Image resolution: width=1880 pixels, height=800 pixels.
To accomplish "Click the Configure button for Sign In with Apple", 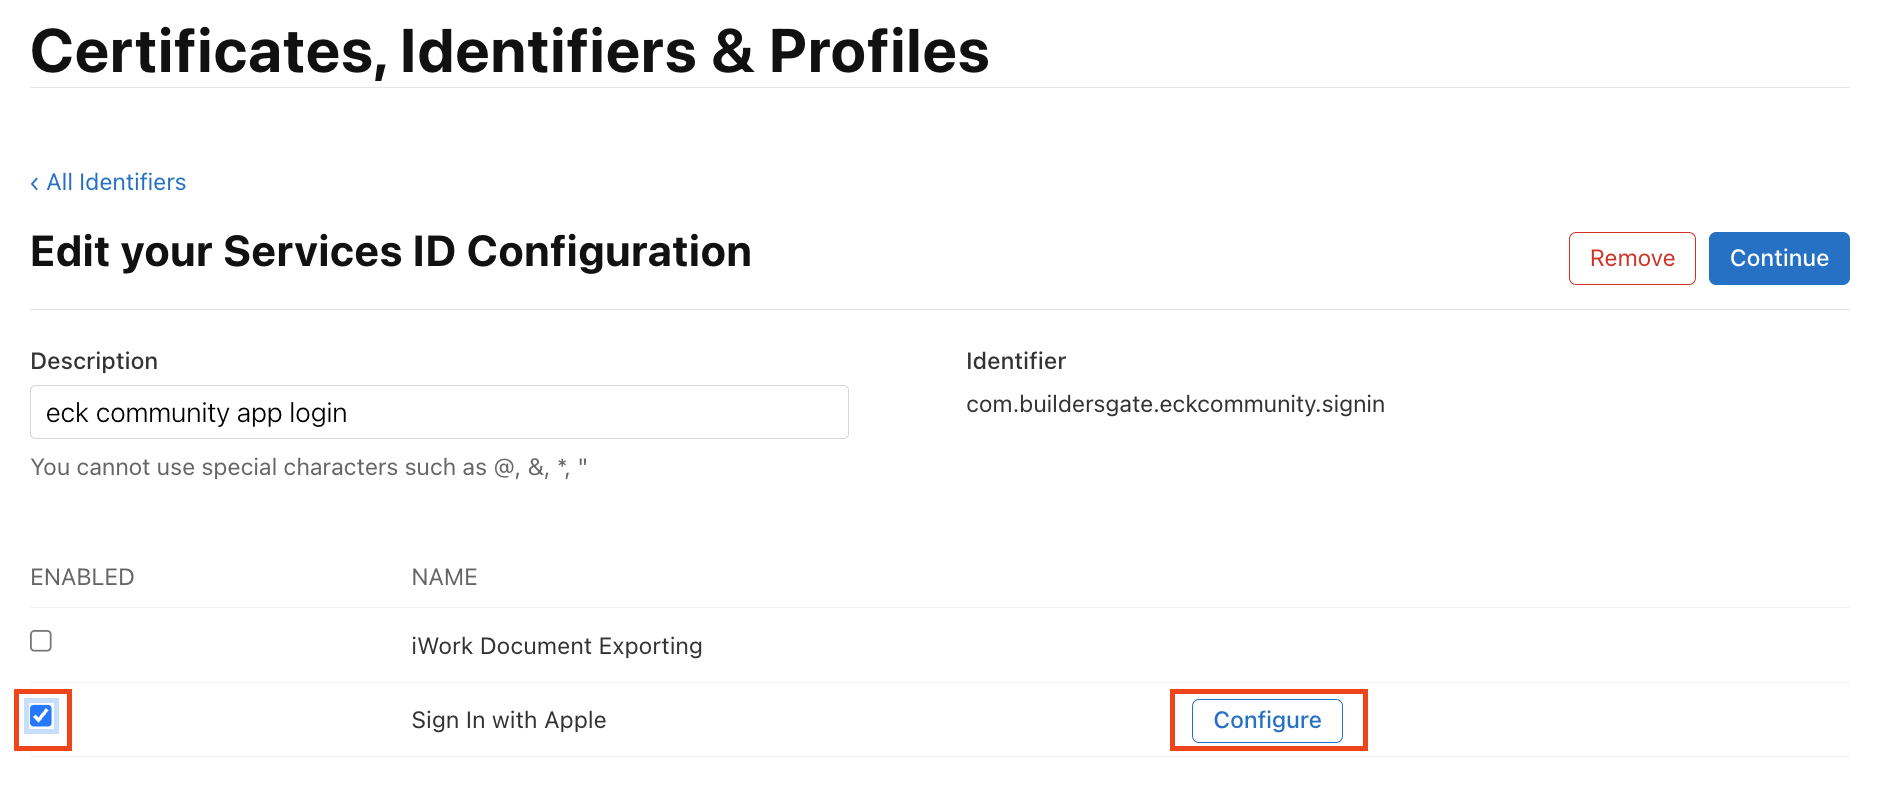I will pyautogui.click(x=1266, y=719).
